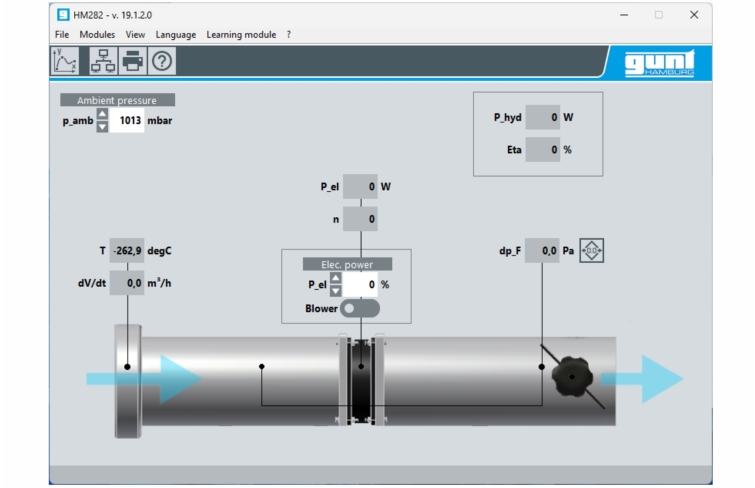This screenshot has width=755, height=488.
Task: Open the Modules menu
Action: point(98,34)
